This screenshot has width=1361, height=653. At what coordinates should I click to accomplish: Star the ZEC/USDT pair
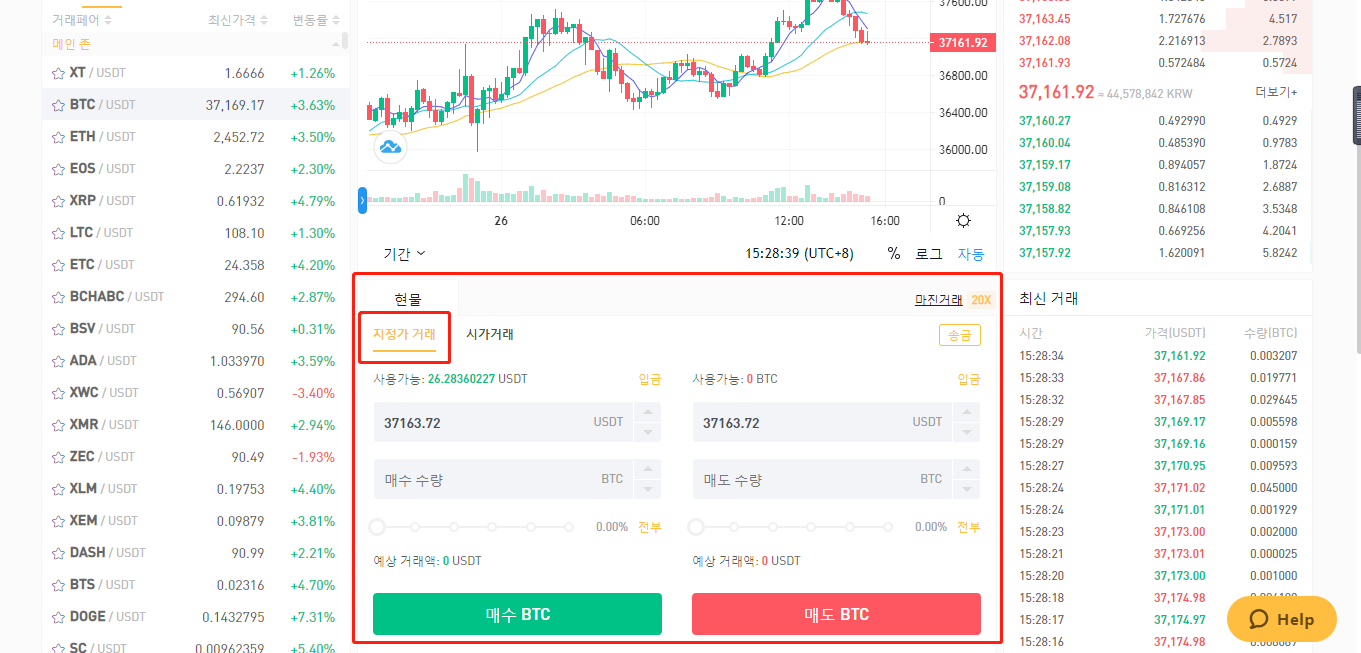(58, 457)
